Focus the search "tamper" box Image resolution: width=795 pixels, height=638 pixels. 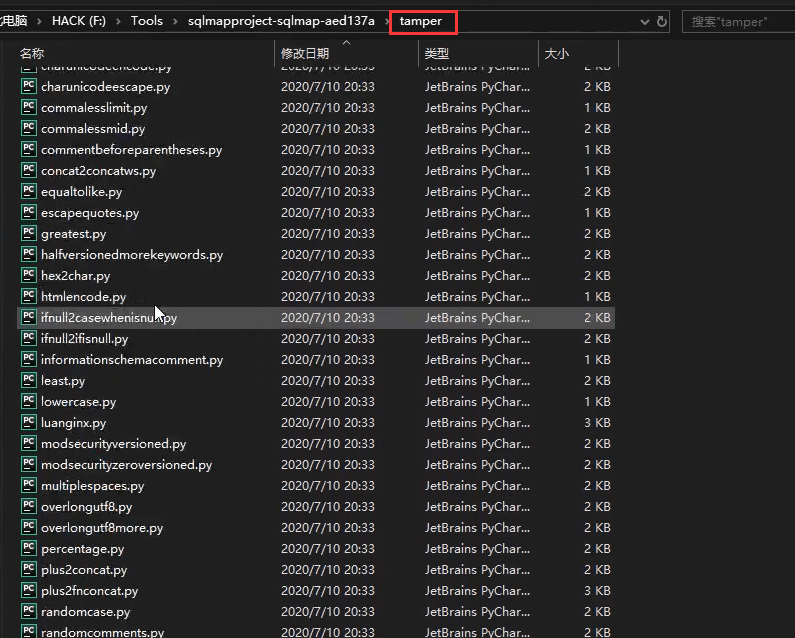click(738, 22)
